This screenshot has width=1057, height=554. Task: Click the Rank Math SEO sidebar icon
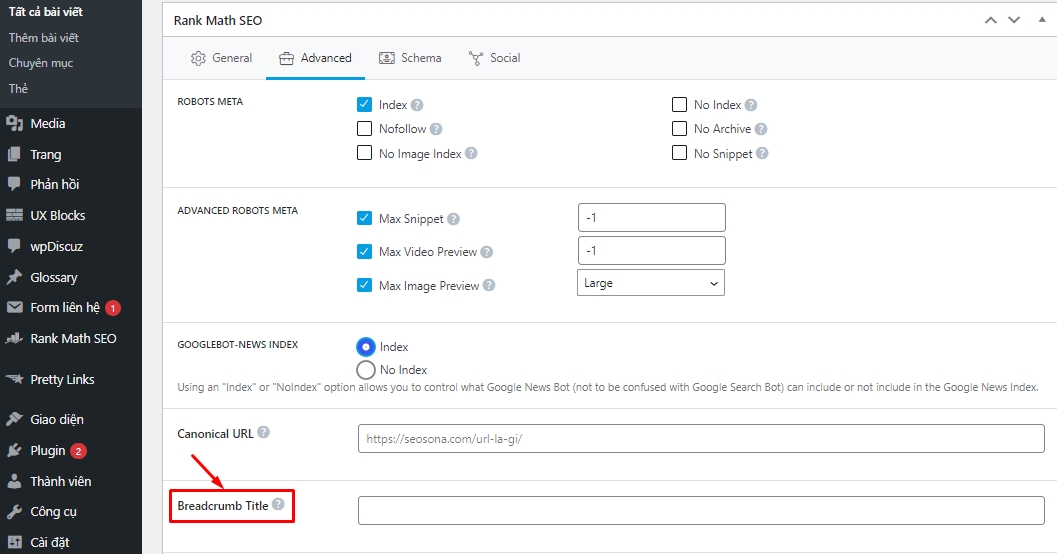click(x=14, y=338)
